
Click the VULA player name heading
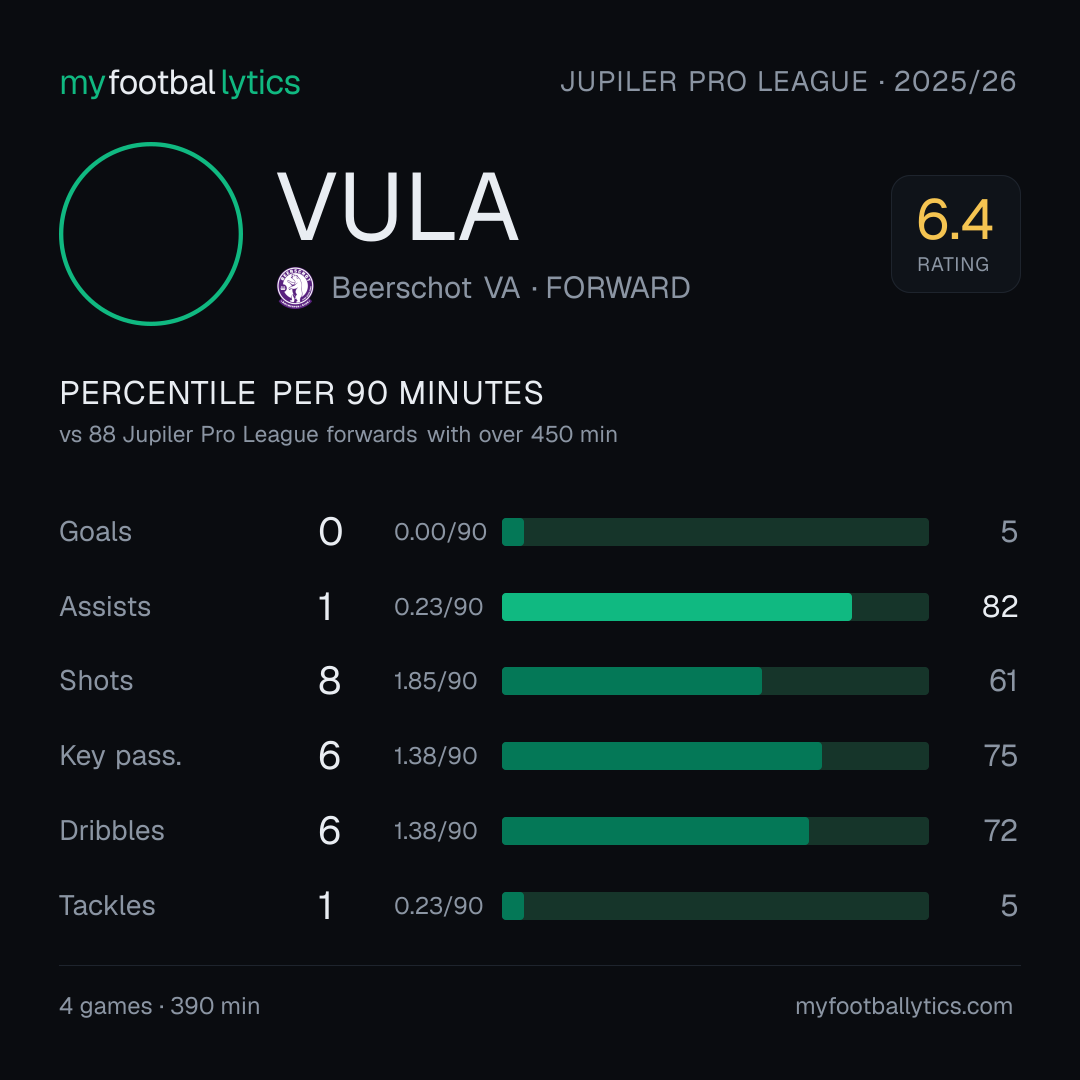[x=397, y=207]
